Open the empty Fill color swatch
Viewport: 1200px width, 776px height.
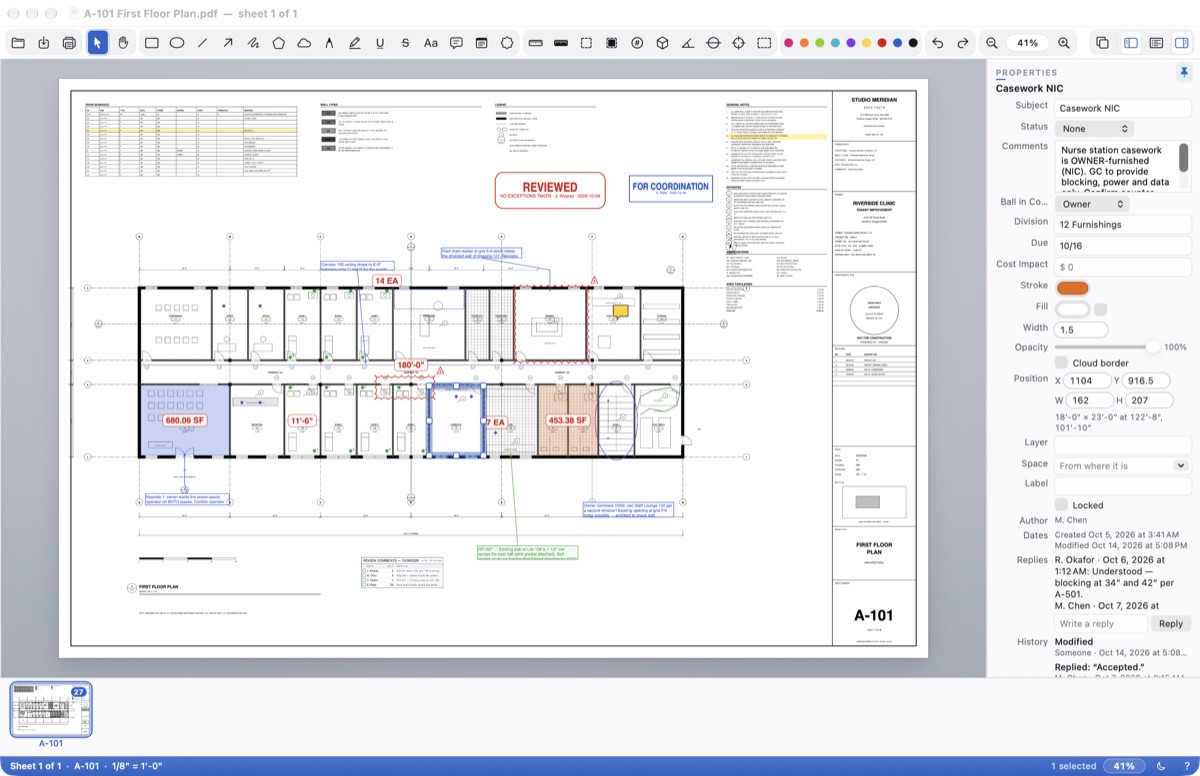tap(1072, 309)
